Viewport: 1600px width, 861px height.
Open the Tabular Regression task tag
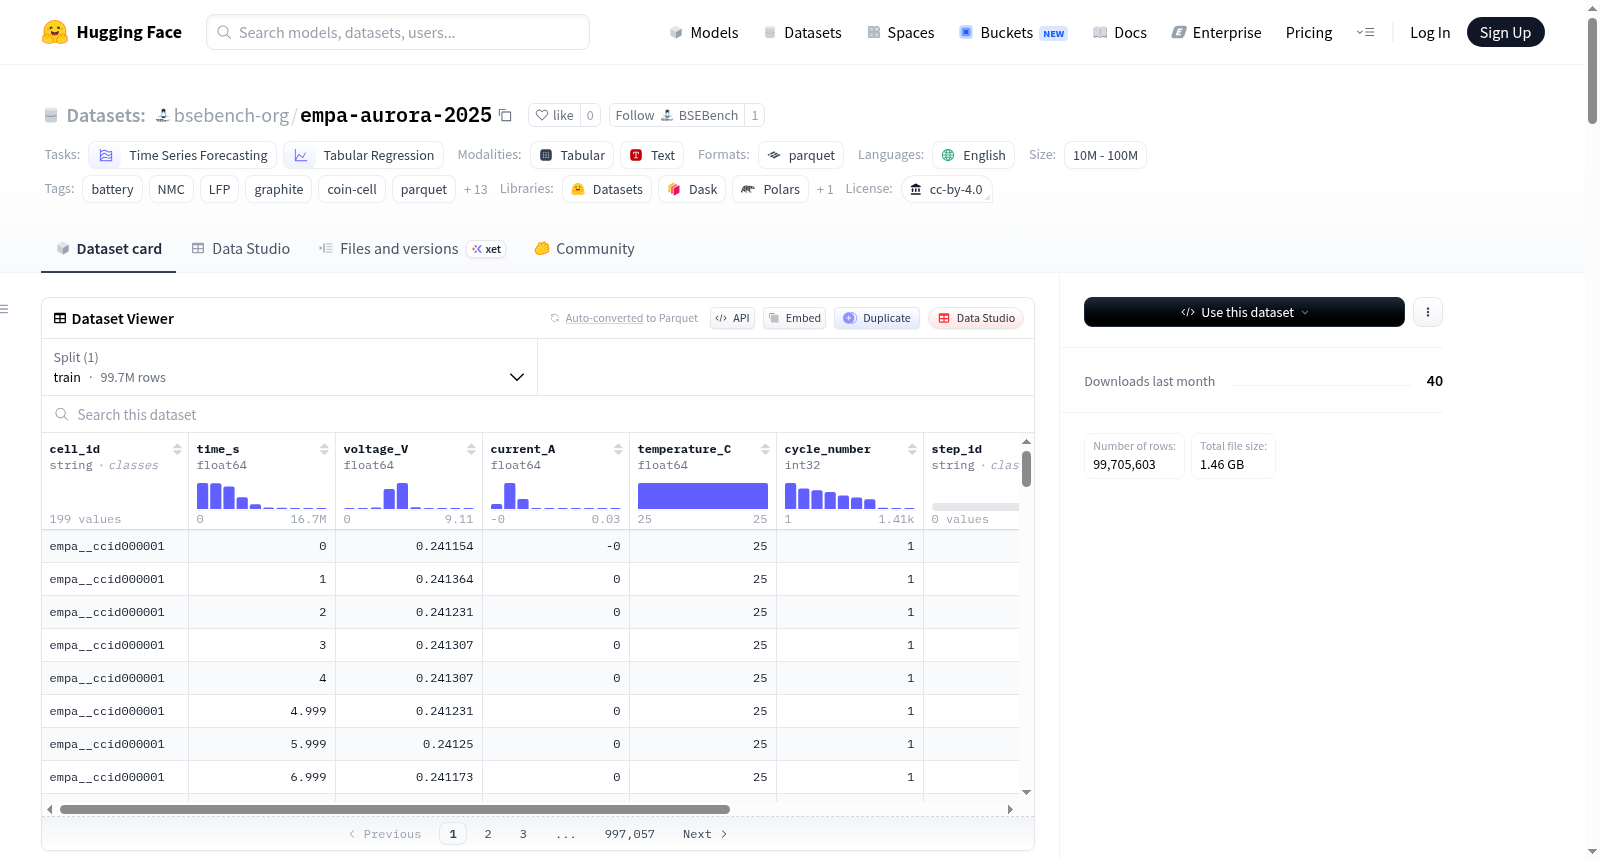pyautogui.click(x=363, y=155)
